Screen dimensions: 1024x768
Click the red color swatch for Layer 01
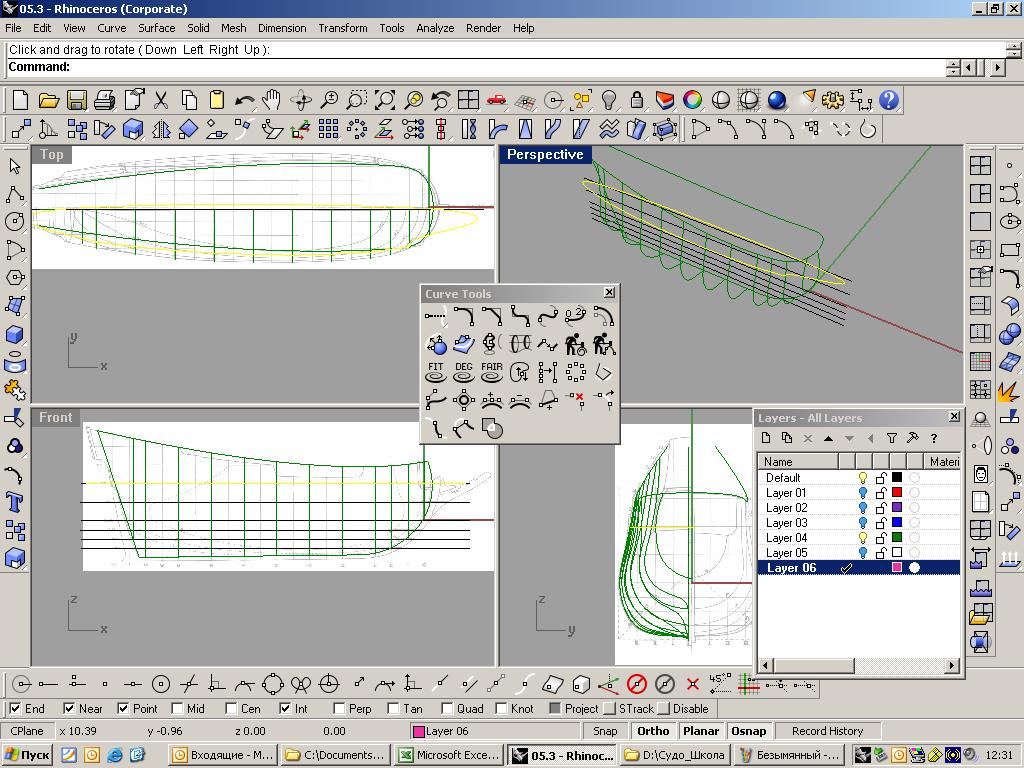tap(897, 493)
